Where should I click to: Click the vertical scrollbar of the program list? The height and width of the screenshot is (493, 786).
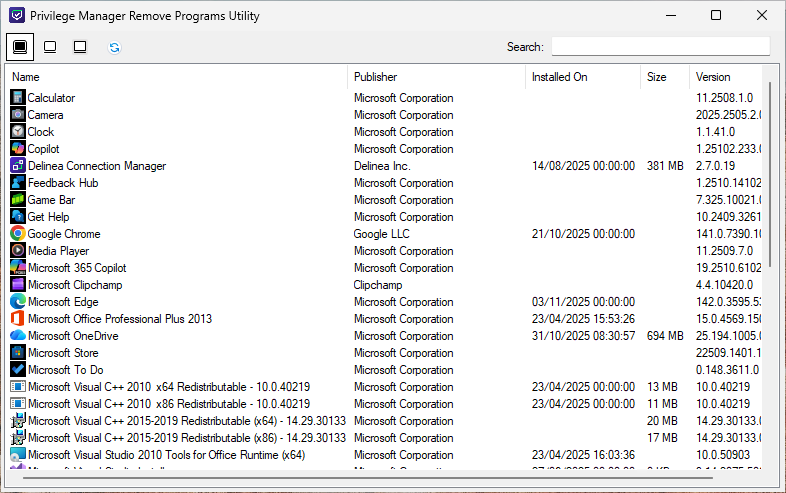(x=770, y=175)
